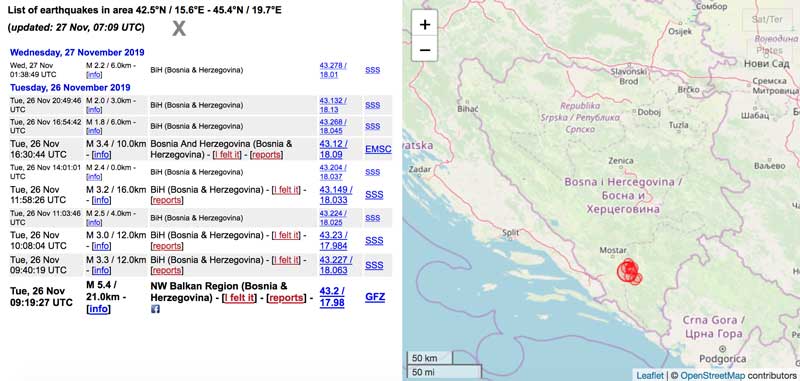Click earthquake cluster markers near Mostar
800x381 pixels.
(x=629, y=271)
